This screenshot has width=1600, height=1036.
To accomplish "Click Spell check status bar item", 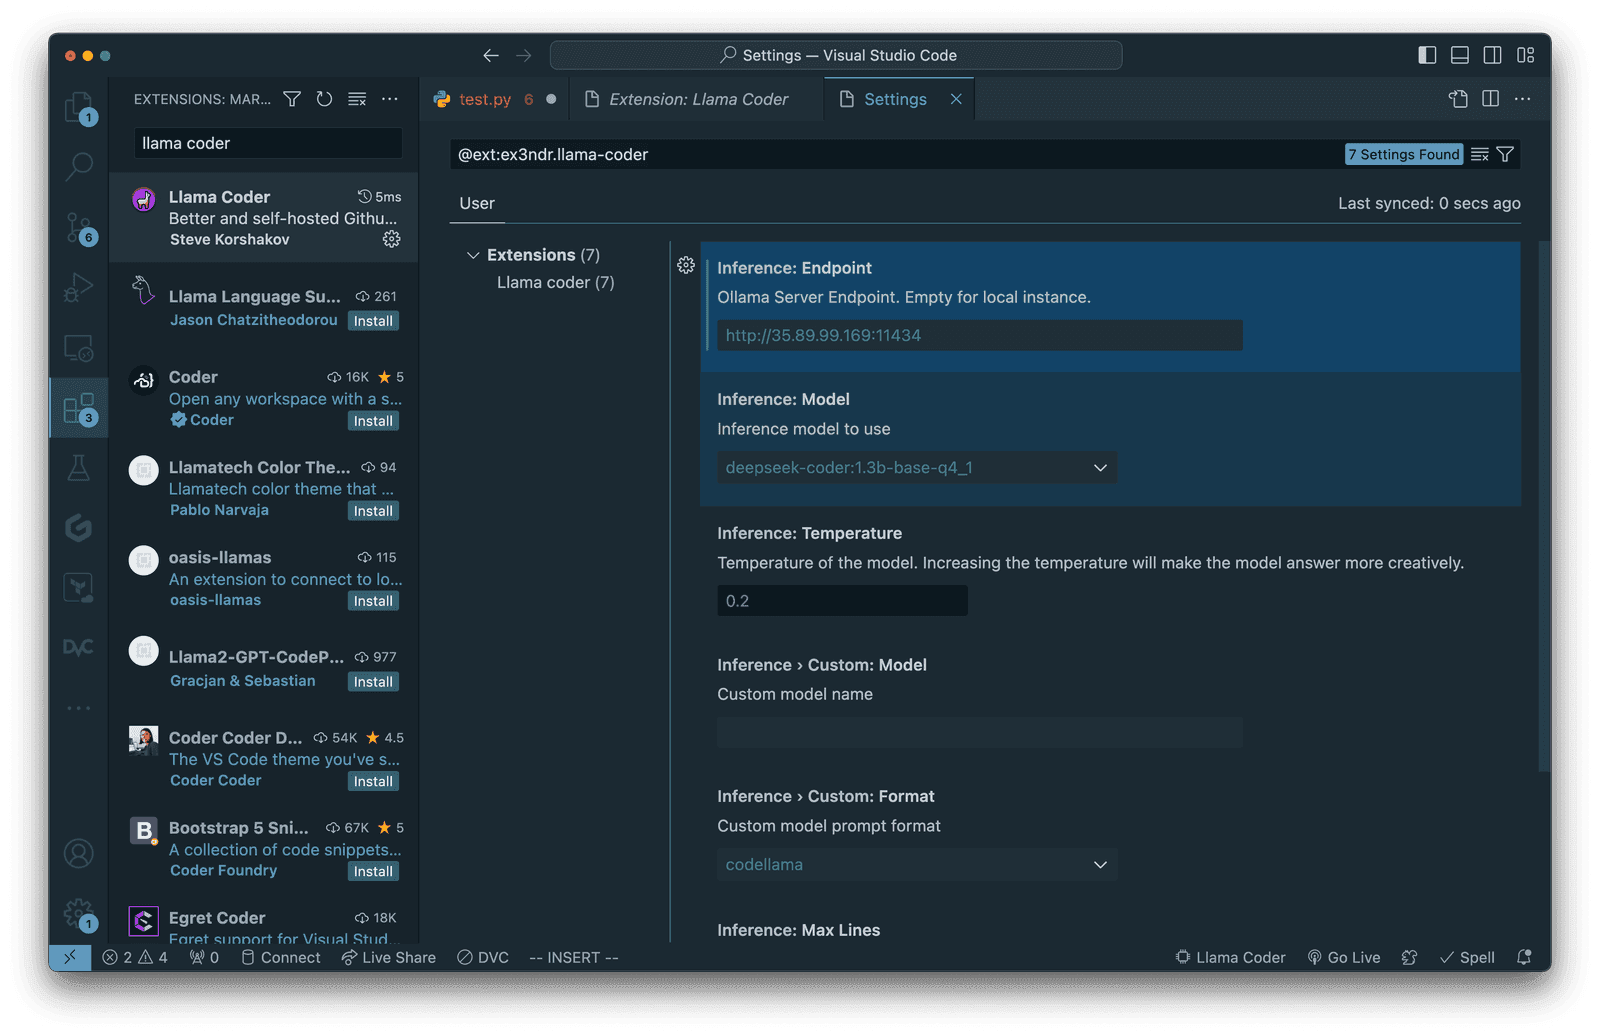I will point(1467,957).
